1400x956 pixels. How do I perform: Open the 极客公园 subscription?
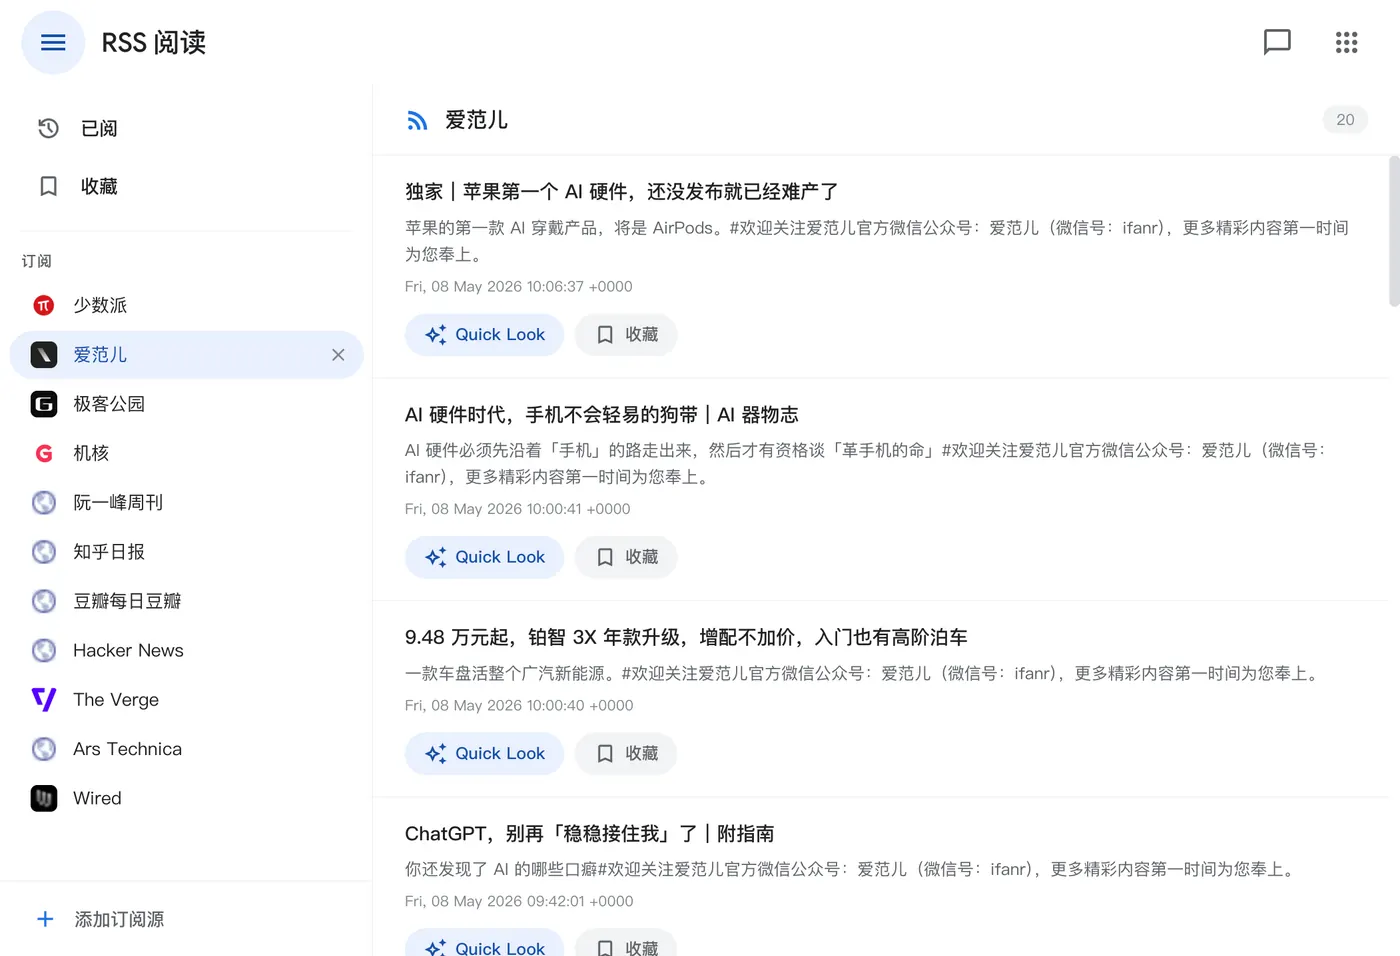tap(186, 404)
